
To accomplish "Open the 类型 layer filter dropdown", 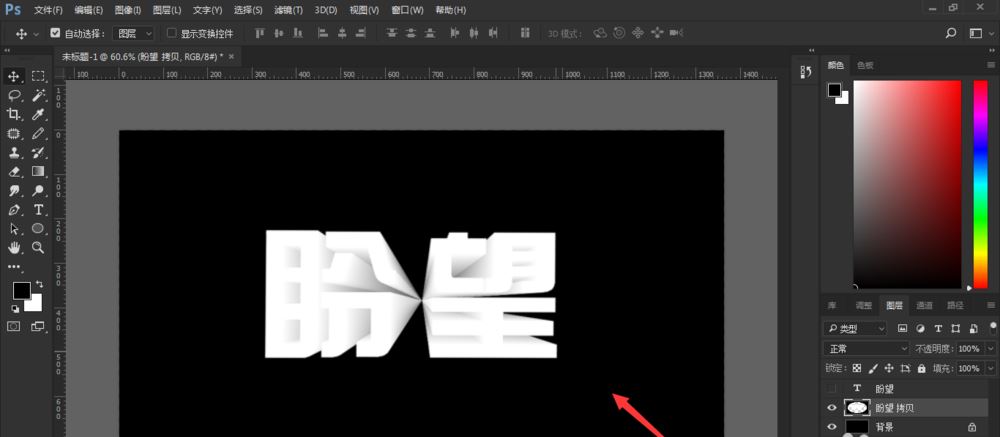I will pos(855,329).
